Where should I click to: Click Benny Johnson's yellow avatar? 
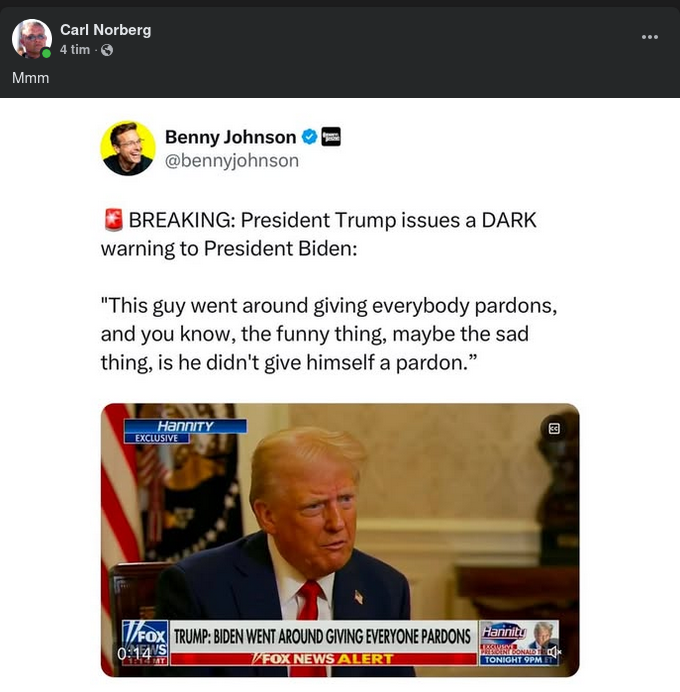tap(128, 148)
